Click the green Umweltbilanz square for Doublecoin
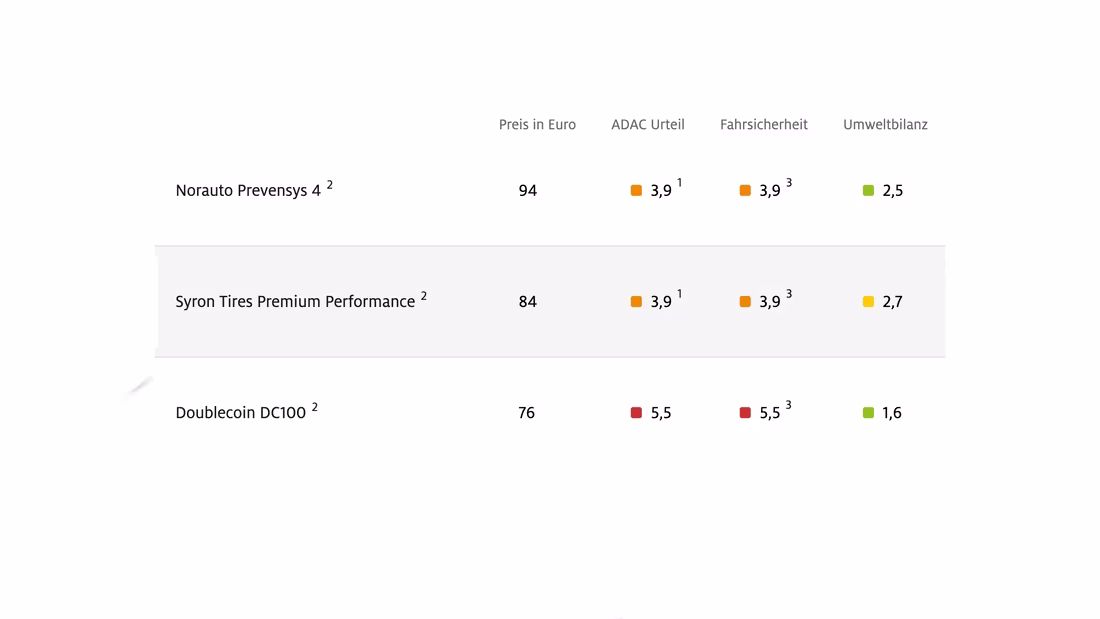1100x619 pixels. tap(868, 413)
